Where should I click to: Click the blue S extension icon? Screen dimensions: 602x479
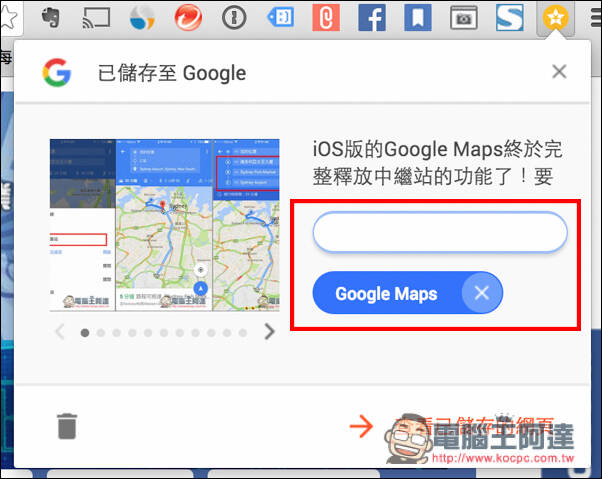[x=509, y=17]
